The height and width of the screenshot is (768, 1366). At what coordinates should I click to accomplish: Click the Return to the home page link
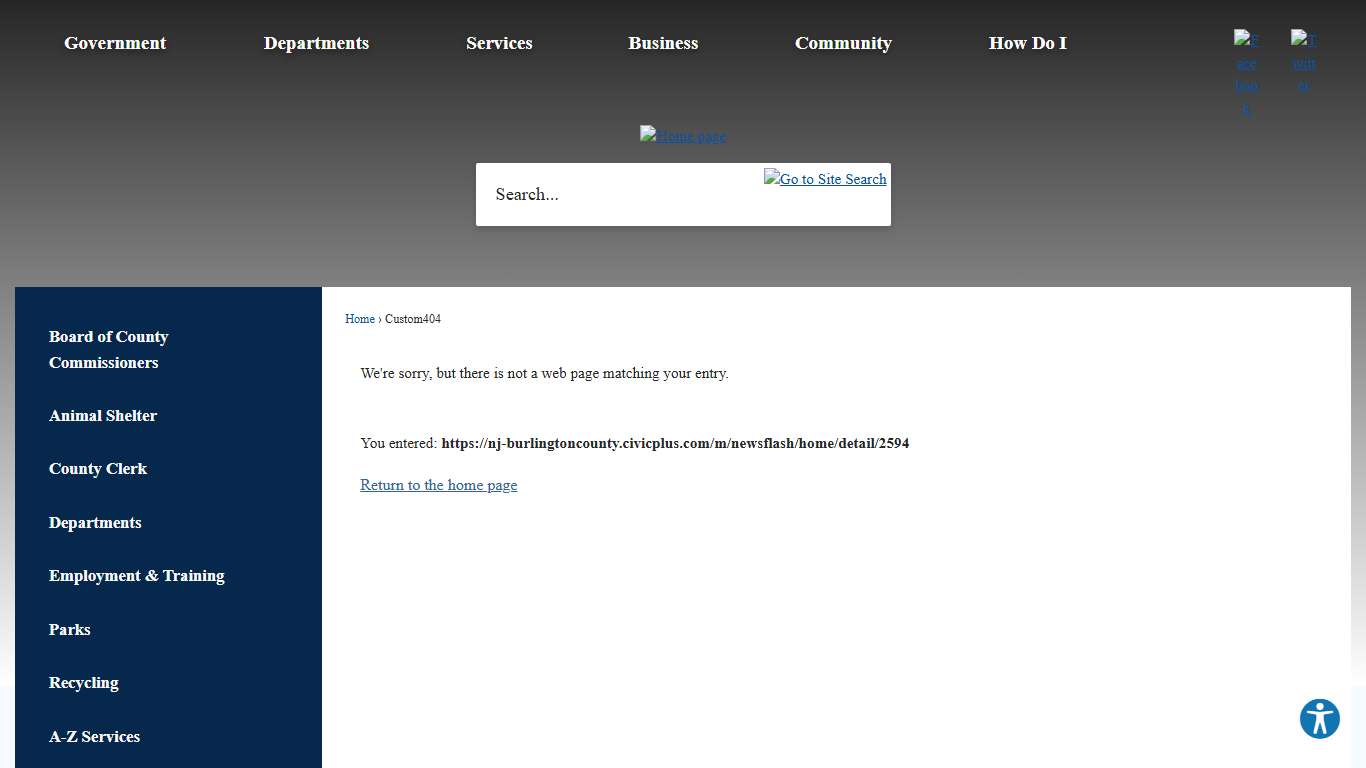tap(438, 485)
